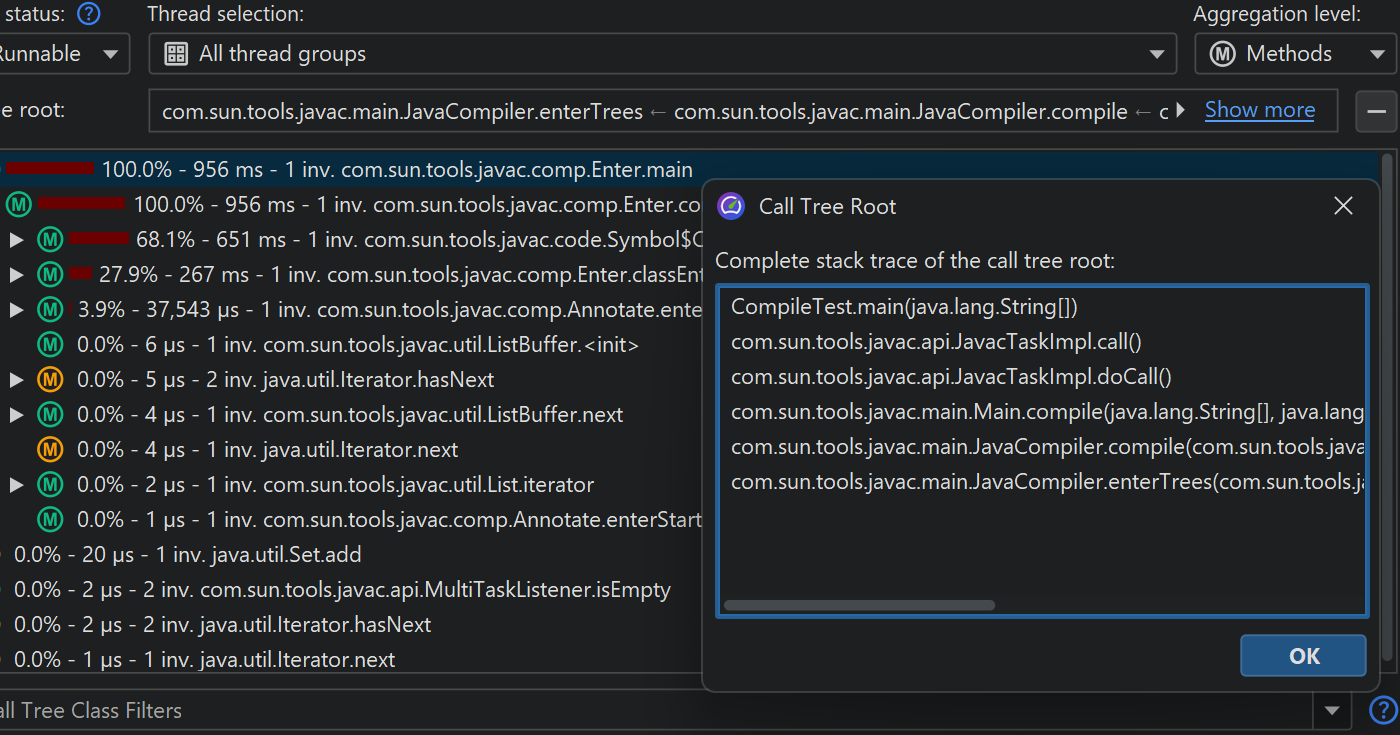1400x735 pixels.
Task: Open the All thread groups dropdown
Action: [662, 54]
